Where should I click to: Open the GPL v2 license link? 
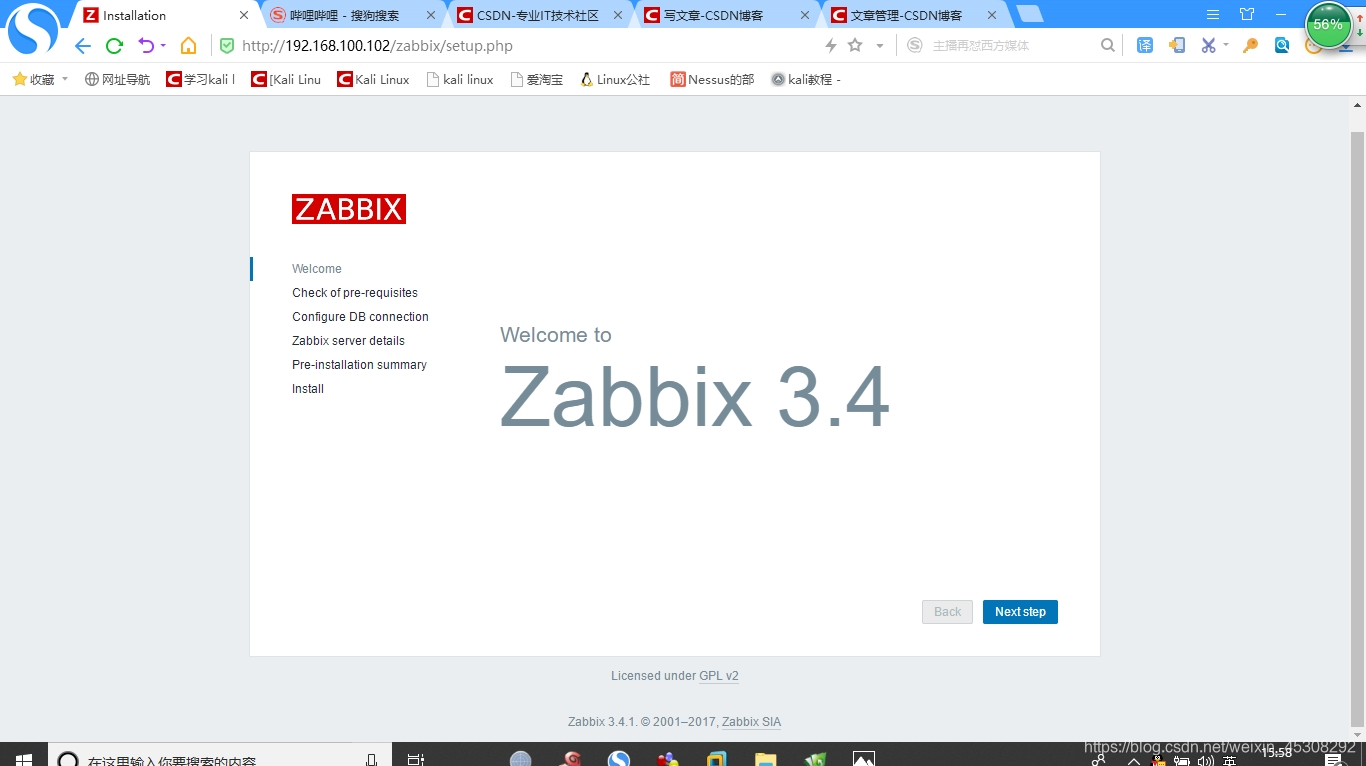[x=719, y=676]
